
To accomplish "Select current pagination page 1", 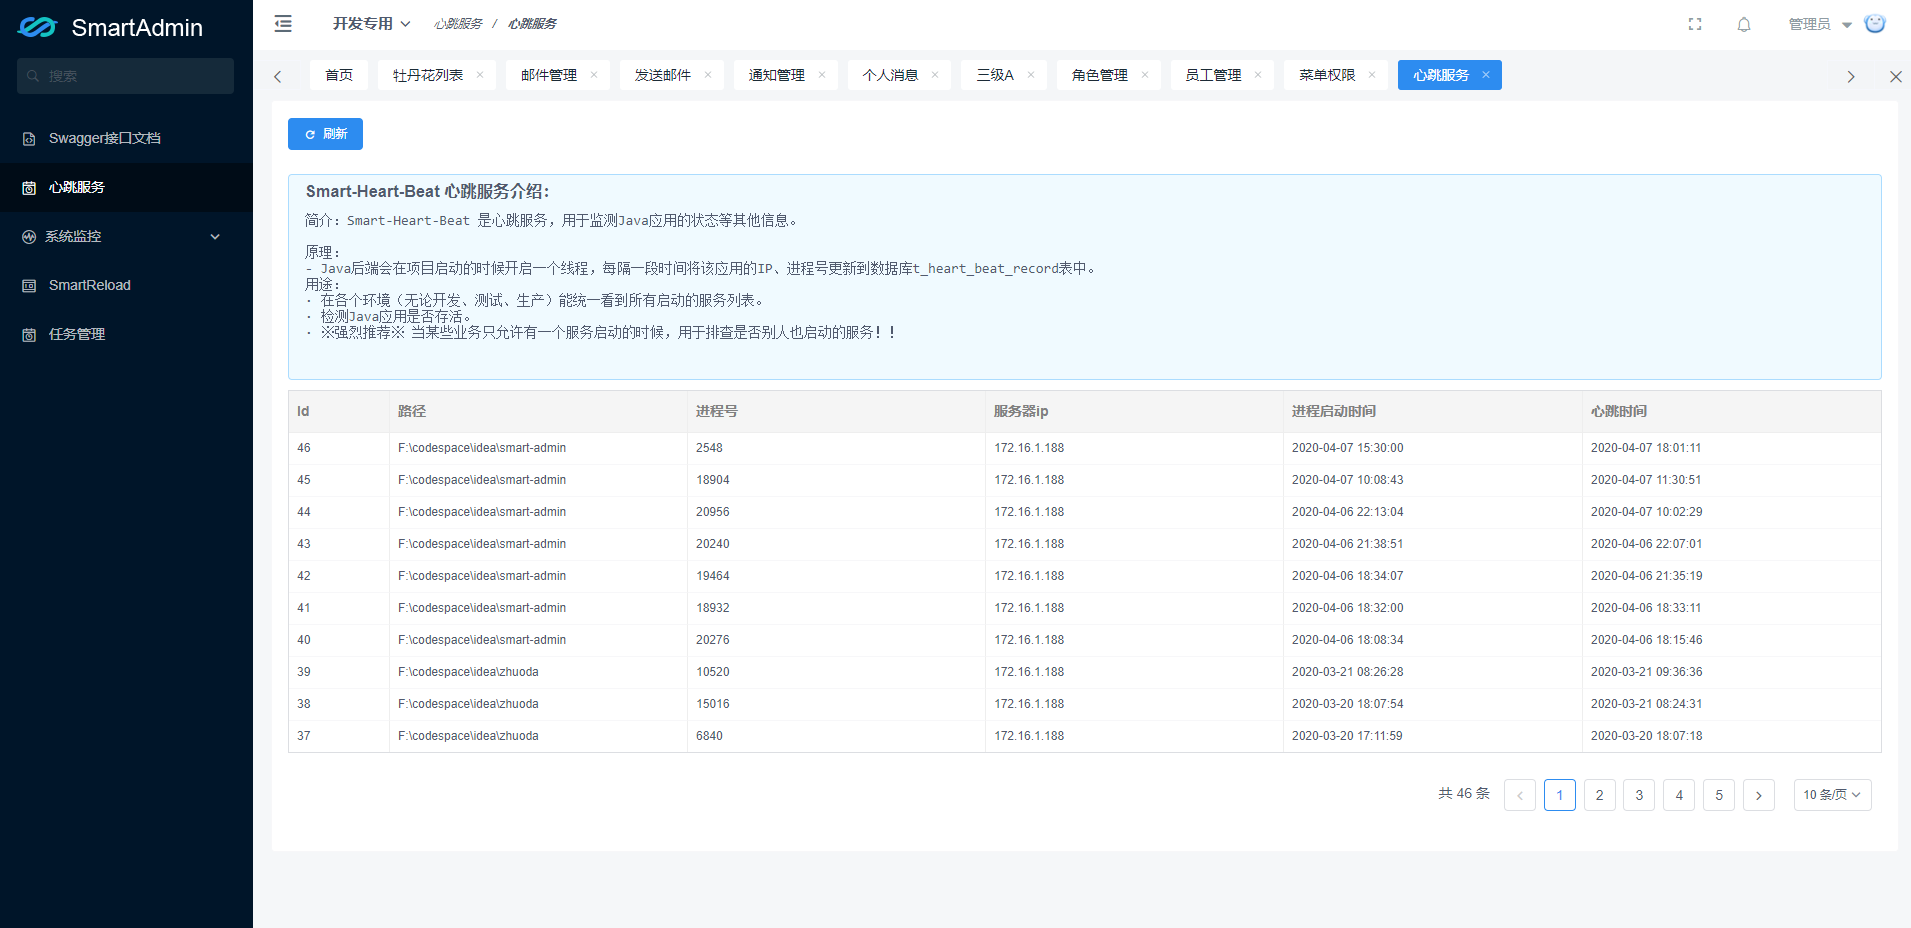I will click(1560, 795).
